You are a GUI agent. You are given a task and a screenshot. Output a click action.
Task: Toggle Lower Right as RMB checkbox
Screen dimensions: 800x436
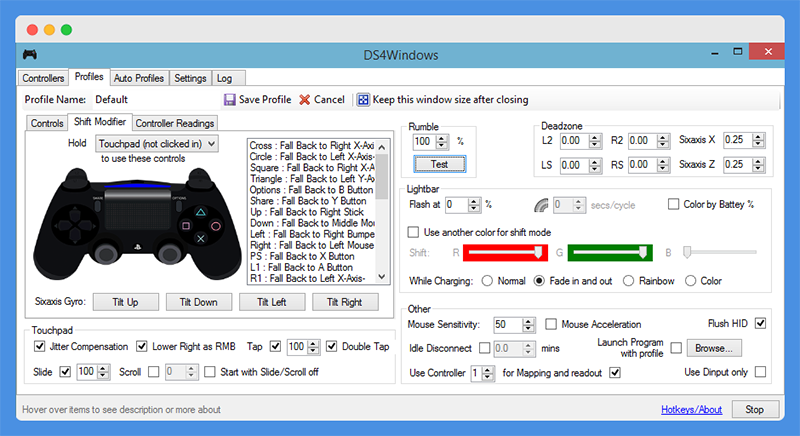click(142, 346)
